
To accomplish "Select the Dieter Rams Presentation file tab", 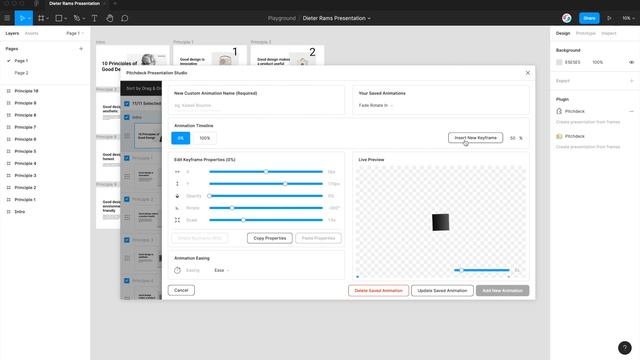I will [74, 3].
